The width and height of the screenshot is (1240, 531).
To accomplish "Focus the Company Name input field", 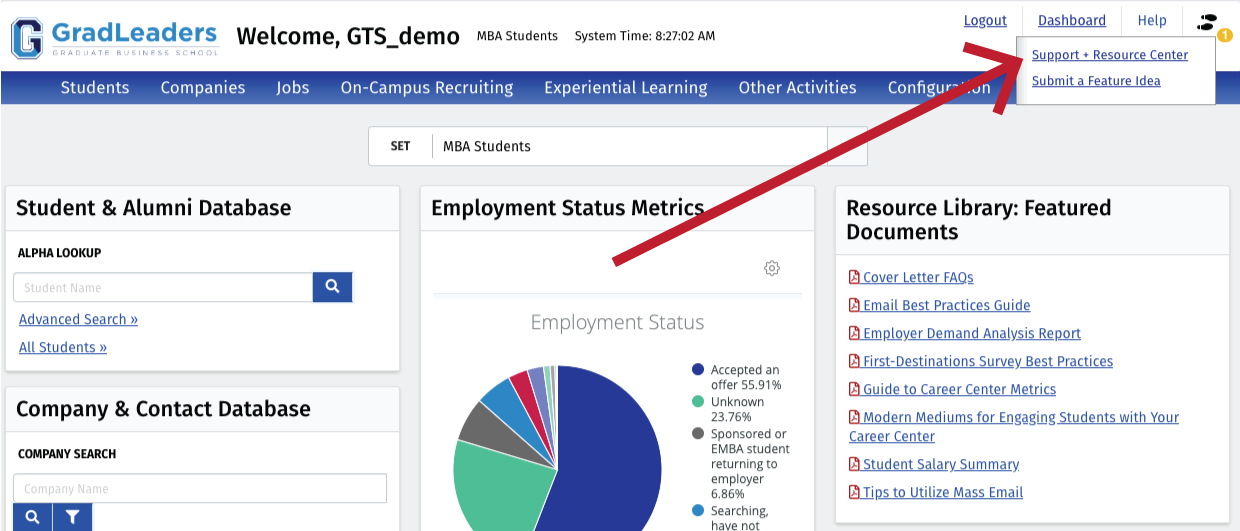I will pos(200,488).
